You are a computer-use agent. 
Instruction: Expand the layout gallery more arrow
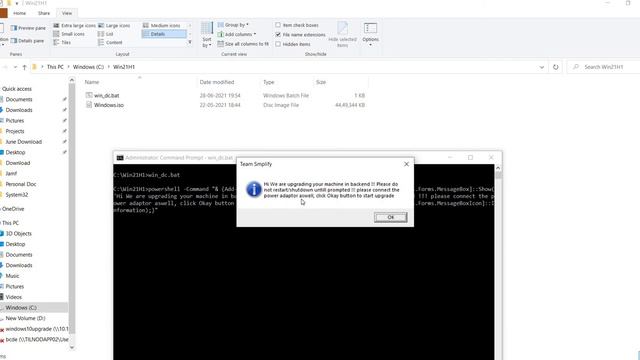point(189,42)
